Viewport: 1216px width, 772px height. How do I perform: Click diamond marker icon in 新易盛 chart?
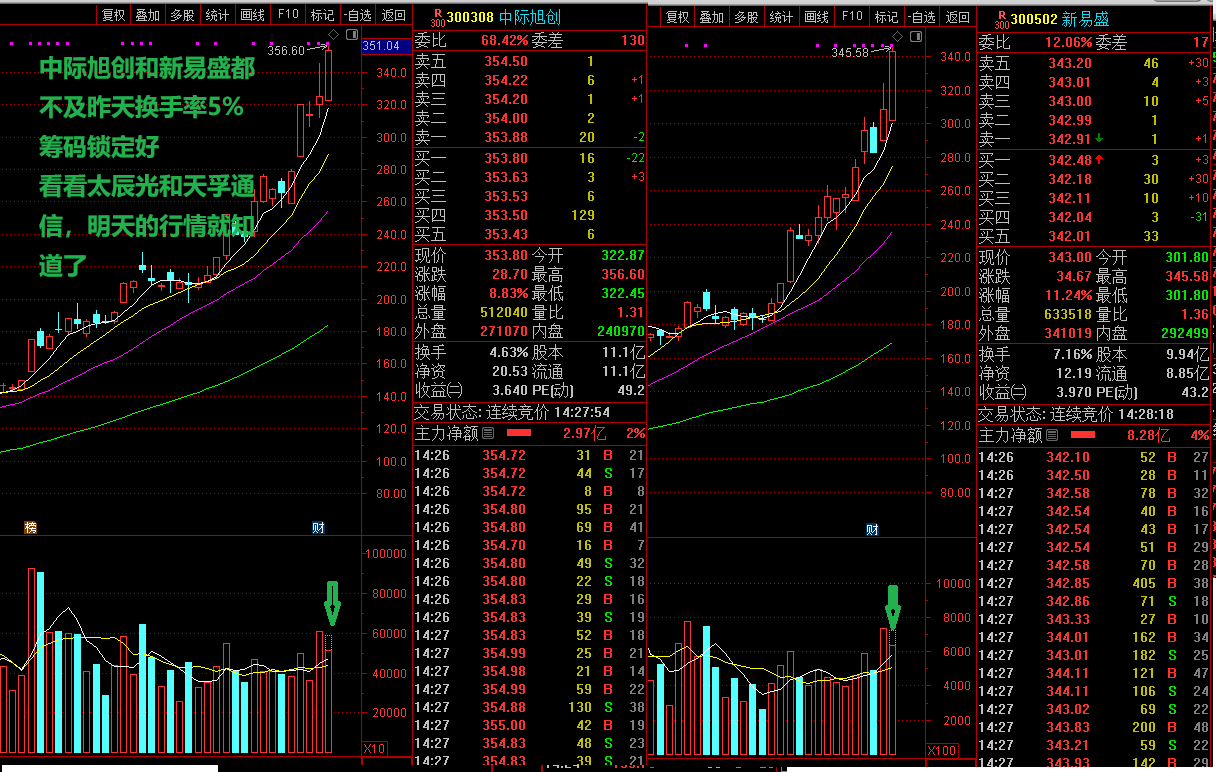(x=897, y=37)
